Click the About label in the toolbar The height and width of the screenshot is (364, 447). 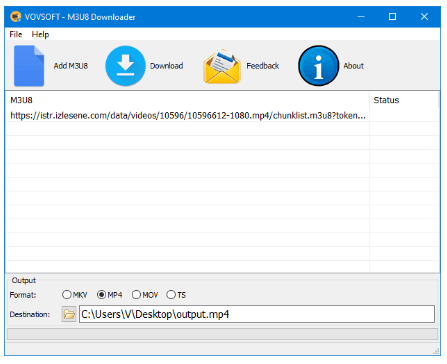pos(354,66)
